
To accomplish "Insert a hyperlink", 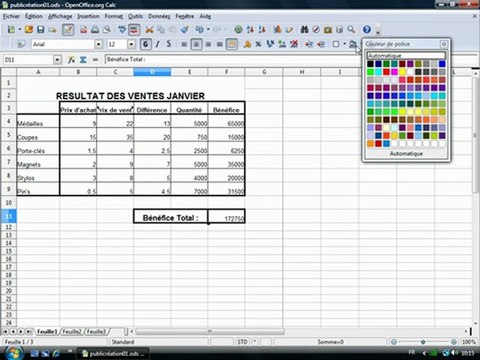I will pos(238,30).
